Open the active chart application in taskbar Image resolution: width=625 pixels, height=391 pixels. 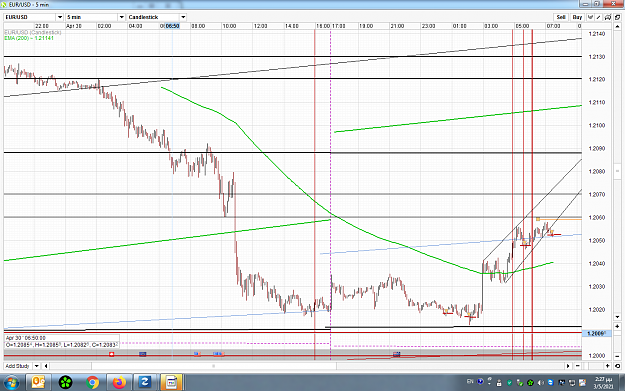pyautogui.click(x=171, y=383)
